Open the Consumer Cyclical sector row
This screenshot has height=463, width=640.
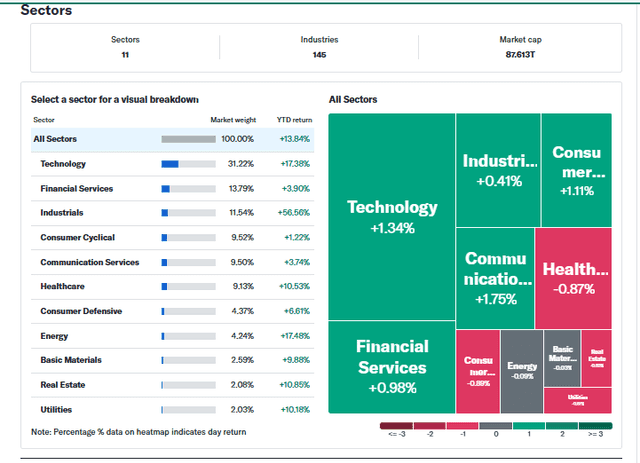click(172, 238)
